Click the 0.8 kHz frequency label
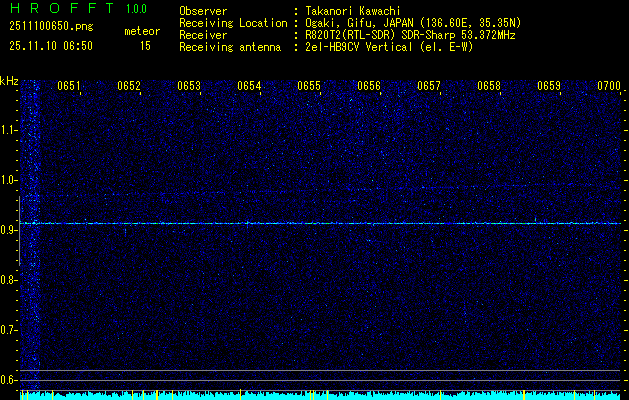This screenshot has width=629, height=400. [x=8, y=280]
